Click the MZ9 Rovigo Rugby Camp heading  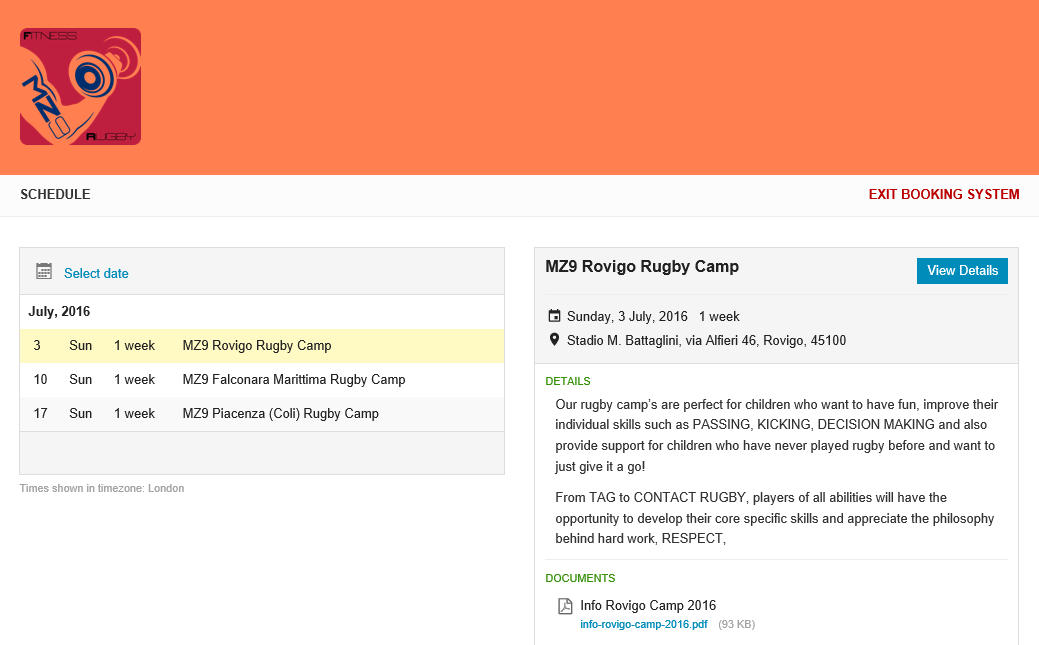pyautogui.click(x=642, y=267)
